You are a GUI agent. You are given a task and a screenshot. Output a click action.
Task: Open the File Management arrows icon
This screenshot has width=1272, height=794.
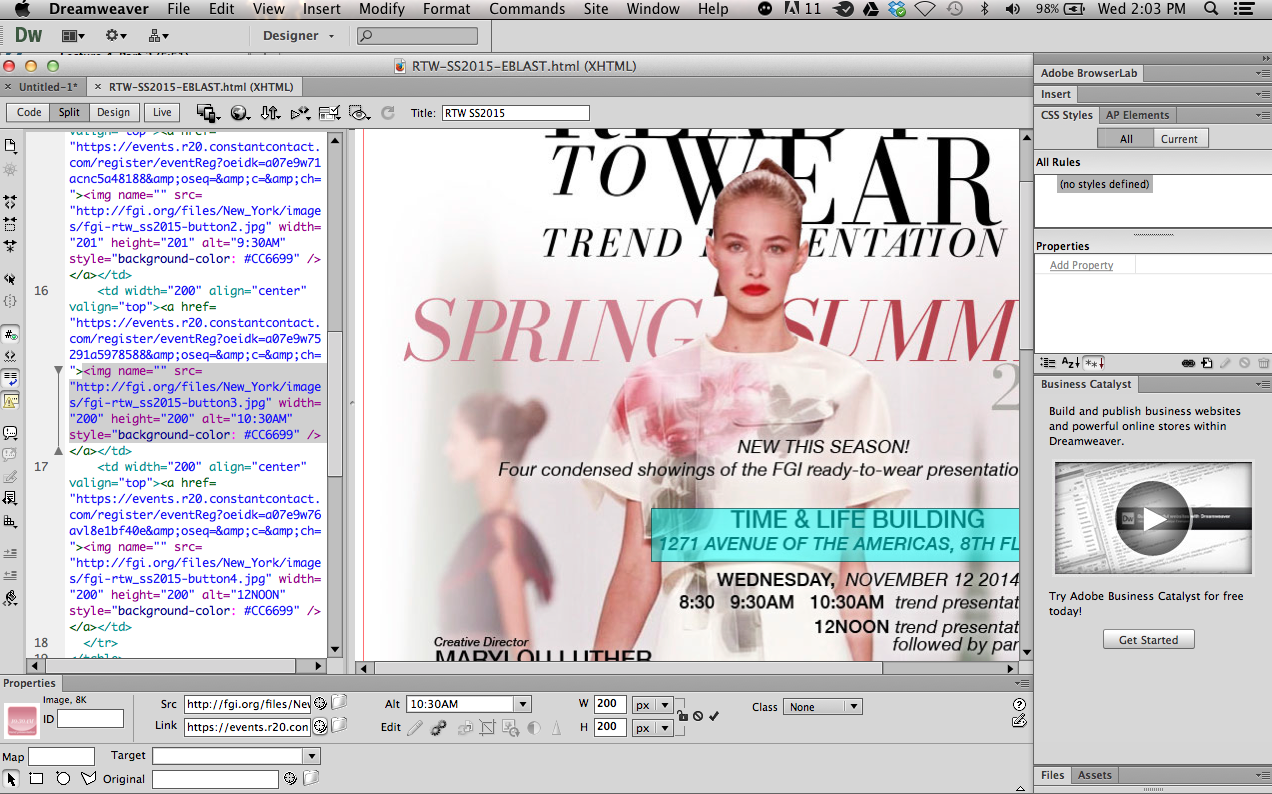pos(270,113)
